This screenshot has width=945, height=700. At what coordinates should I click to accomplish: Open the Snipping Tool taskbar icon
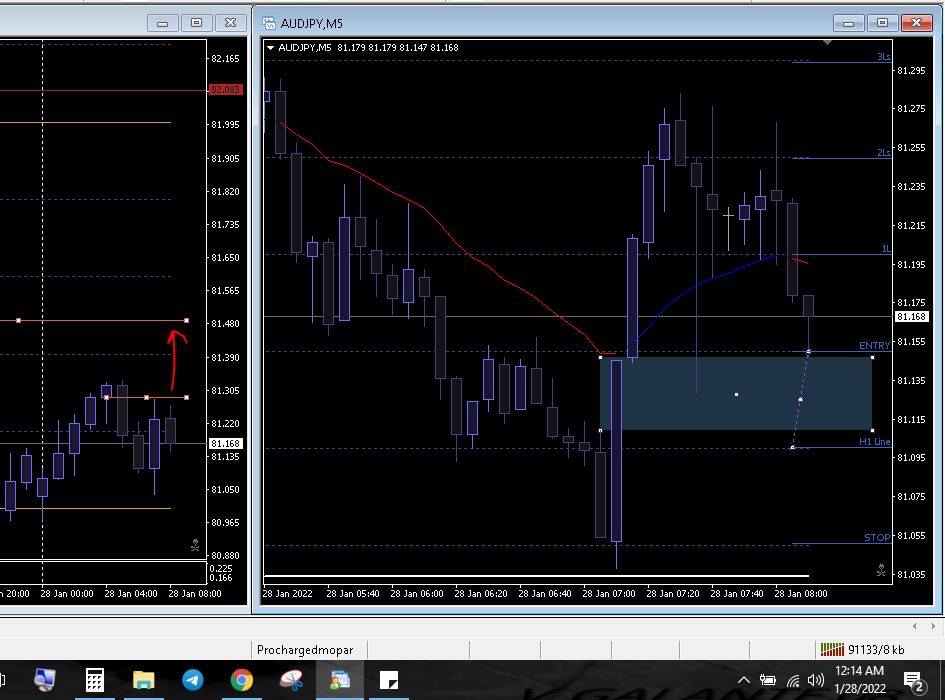coord(291,680)
